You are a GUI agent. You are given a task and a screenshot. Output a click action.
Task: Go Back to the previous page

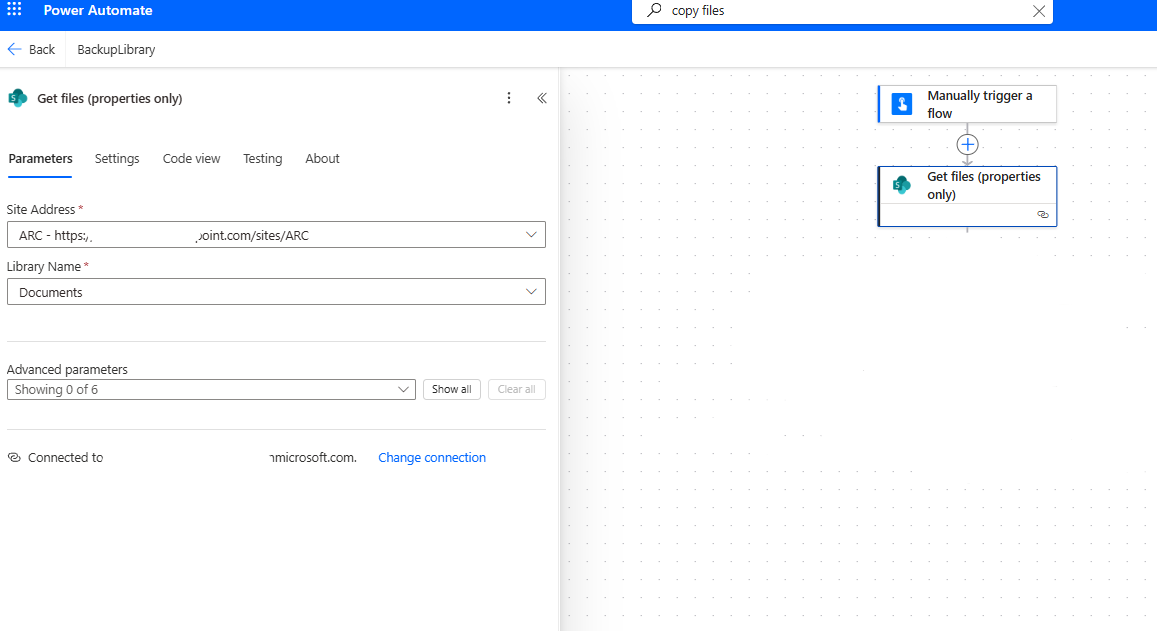[x=32, y=49]
